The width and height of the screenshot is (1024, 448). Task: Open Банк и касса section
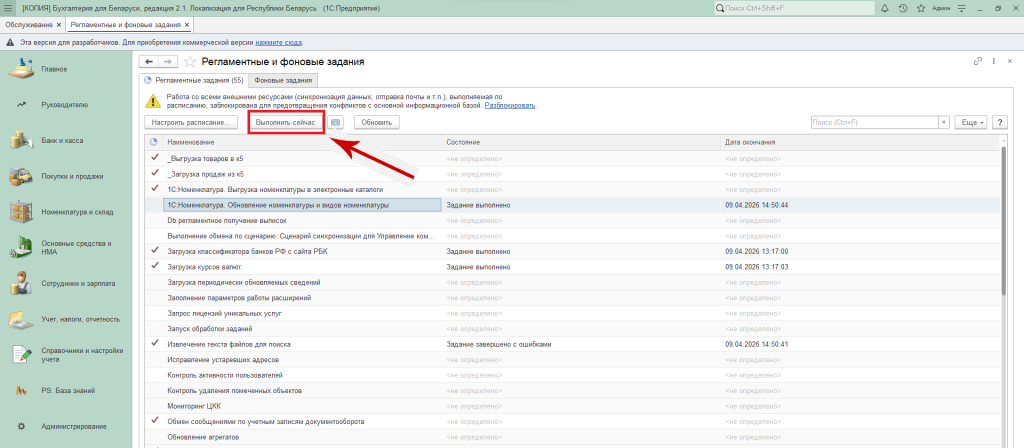pos(62,140)
